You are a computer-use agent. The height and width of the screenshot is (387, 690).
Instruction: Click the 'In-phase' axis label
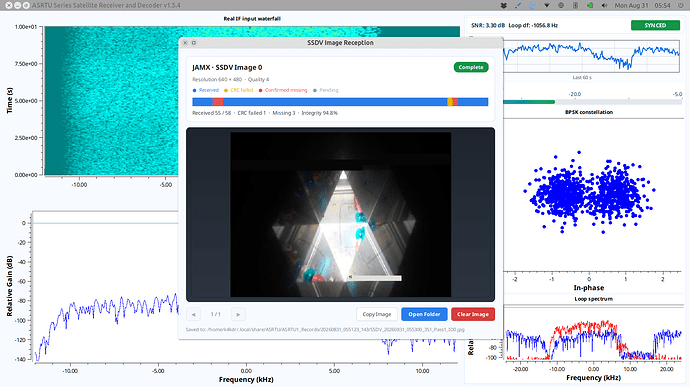tap(589, 288)
